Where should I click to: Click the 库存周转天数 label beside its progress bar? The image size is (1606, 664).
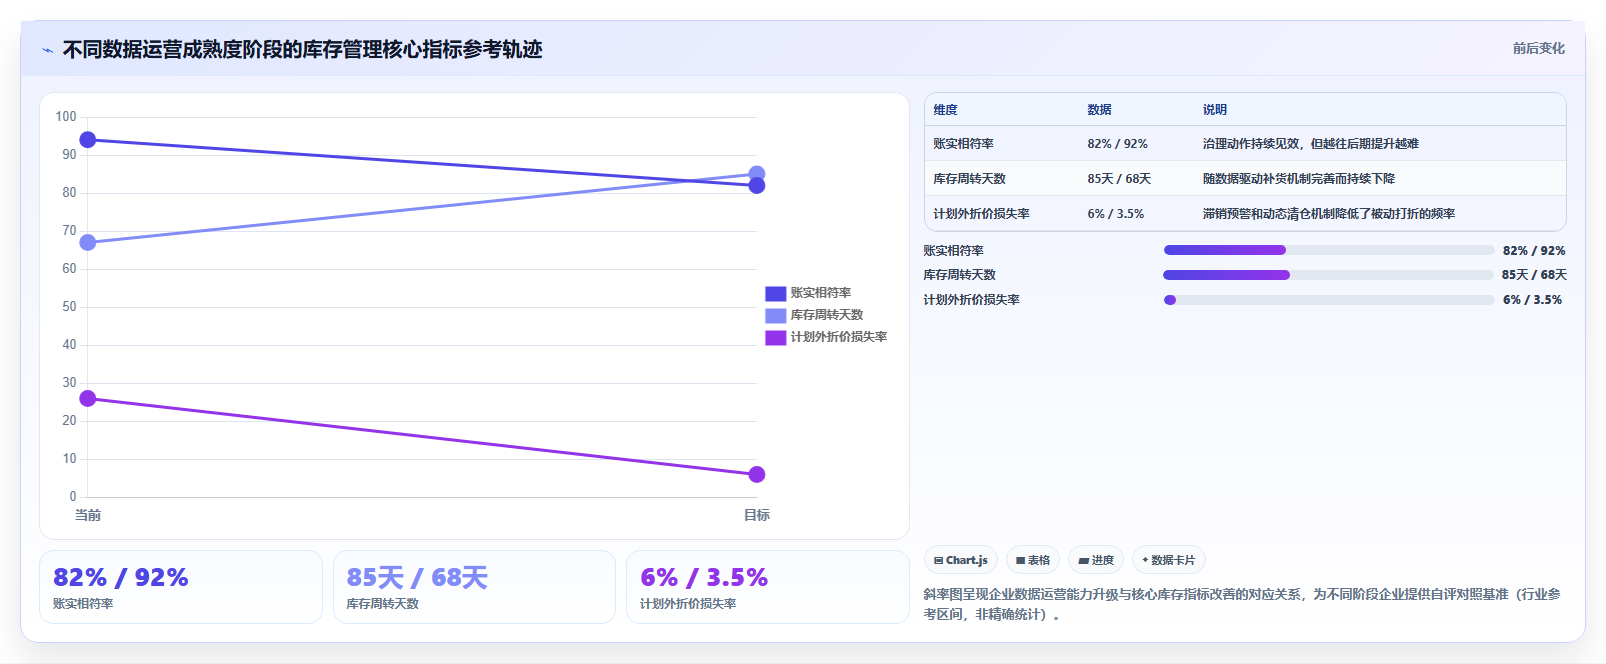click(959, 275)
